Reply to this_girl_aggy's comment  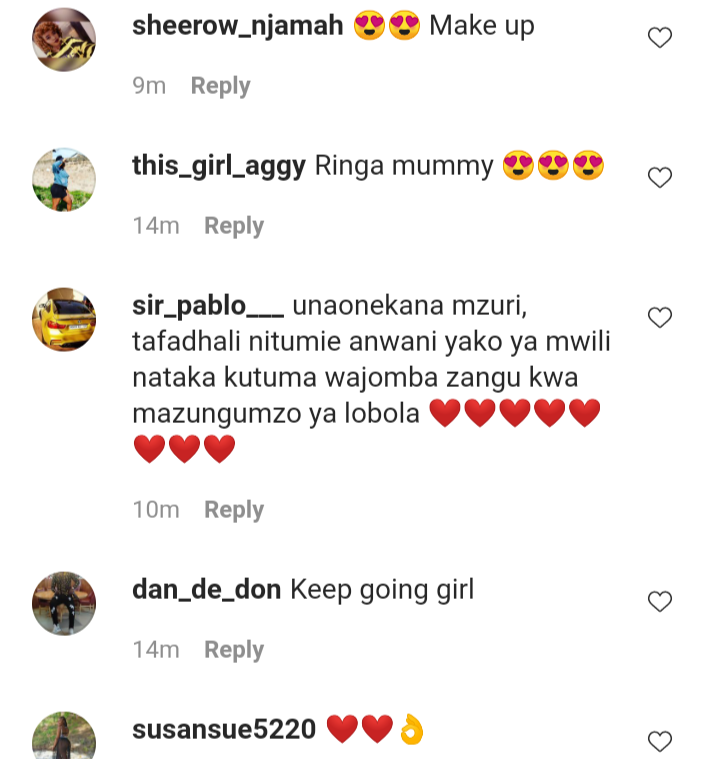pos(234,226)
